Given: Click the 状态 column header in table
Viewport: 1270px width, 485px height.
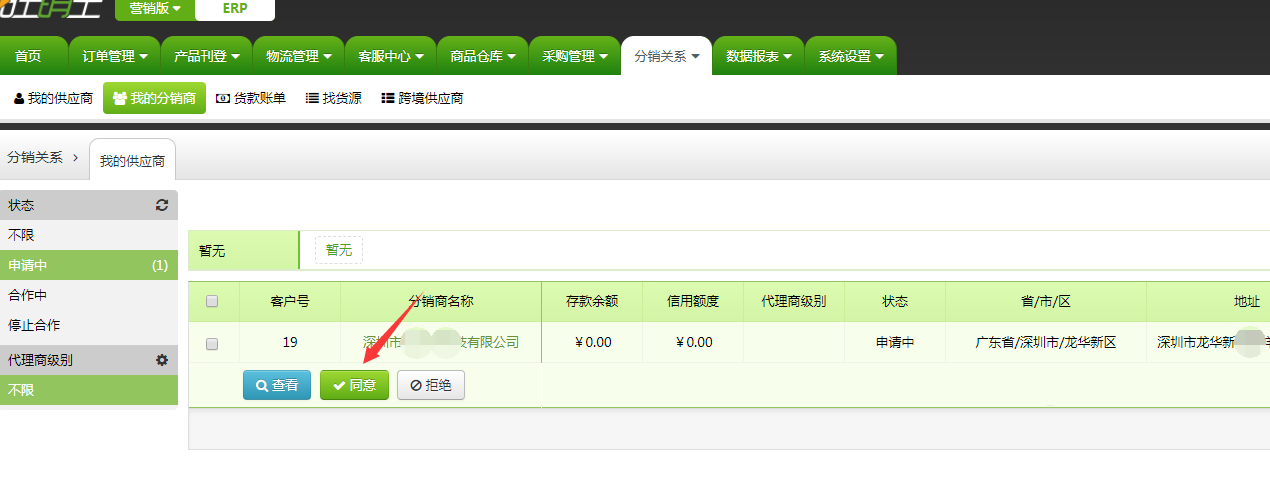Looking at the screenshot, I should pos(895,301).
